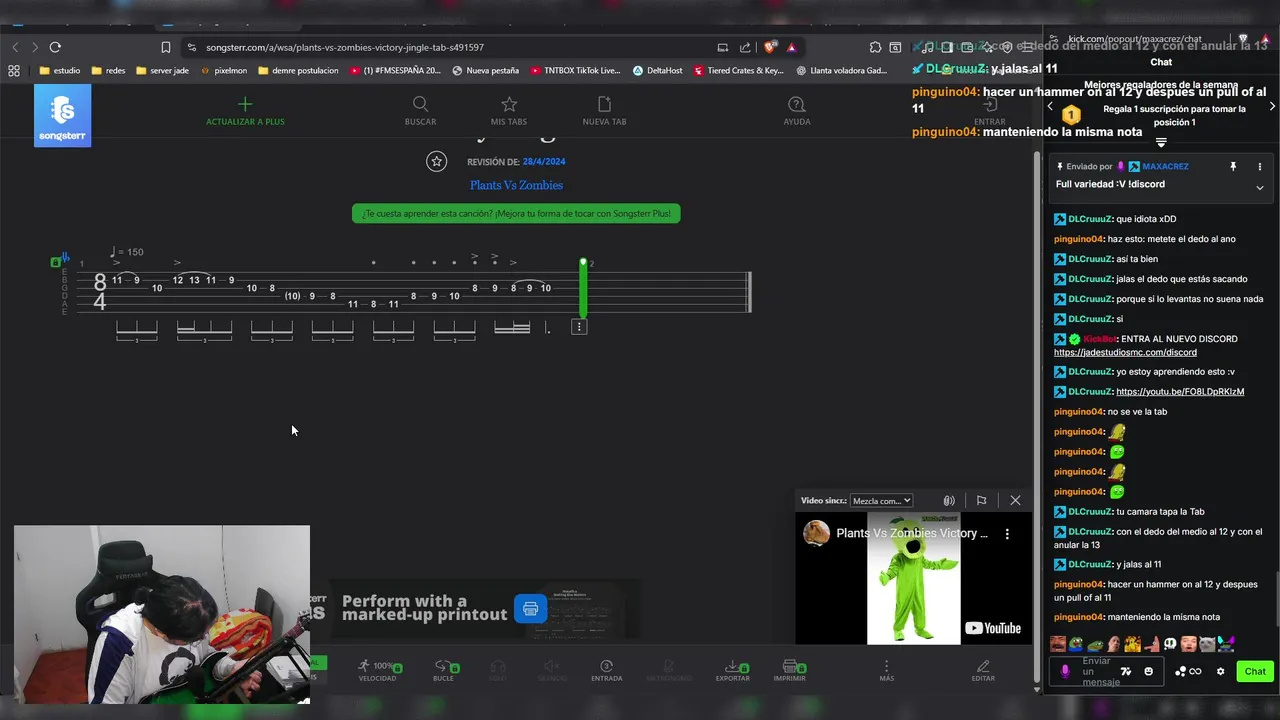Open the Mis Tabs favorites menu
The width and height of the screenshot is (1280, 720).
[x=509, y=111]
